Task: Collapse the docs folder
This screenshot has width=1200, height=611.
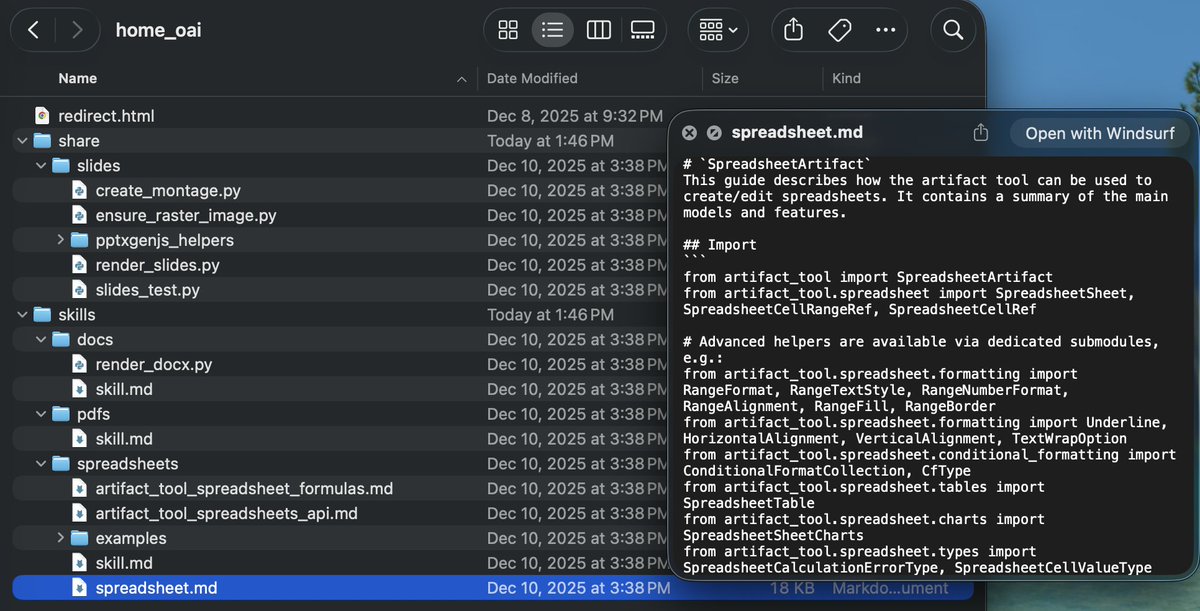Action: point(40,340)
